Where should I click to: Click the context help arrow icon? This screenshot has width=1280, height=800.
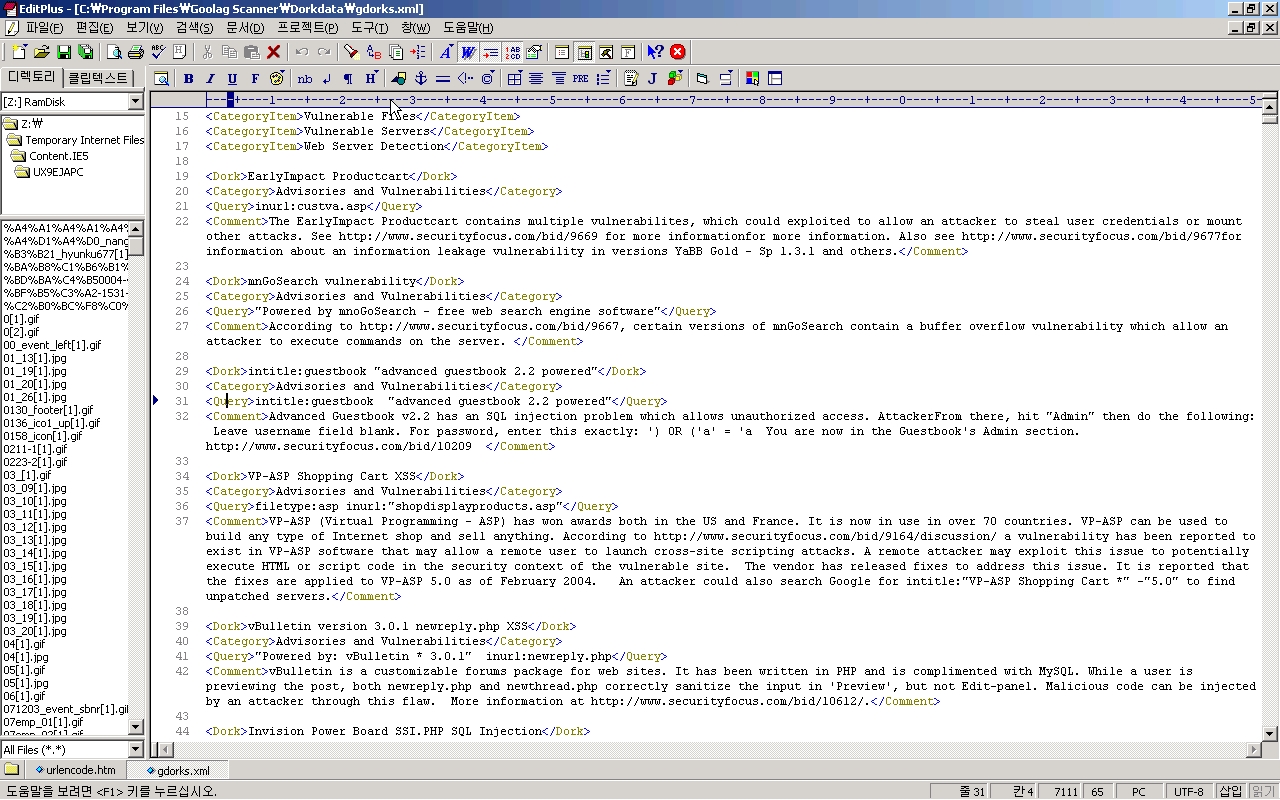click(654, 52)
